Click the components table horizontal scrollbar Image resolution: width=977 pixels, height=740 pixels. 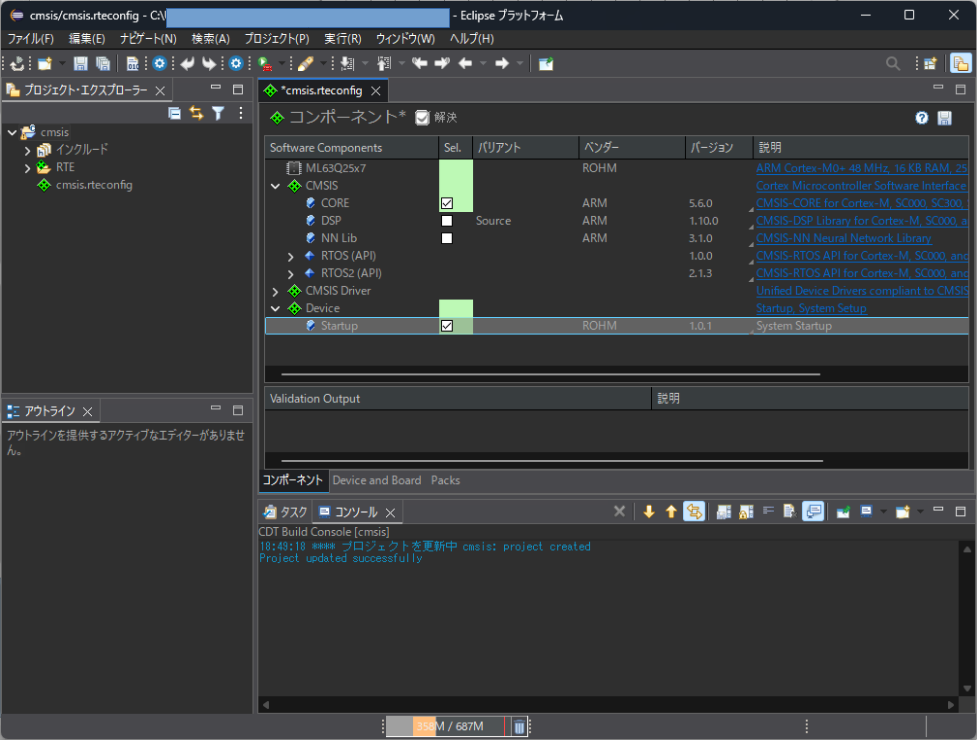(x=550, y=374)
